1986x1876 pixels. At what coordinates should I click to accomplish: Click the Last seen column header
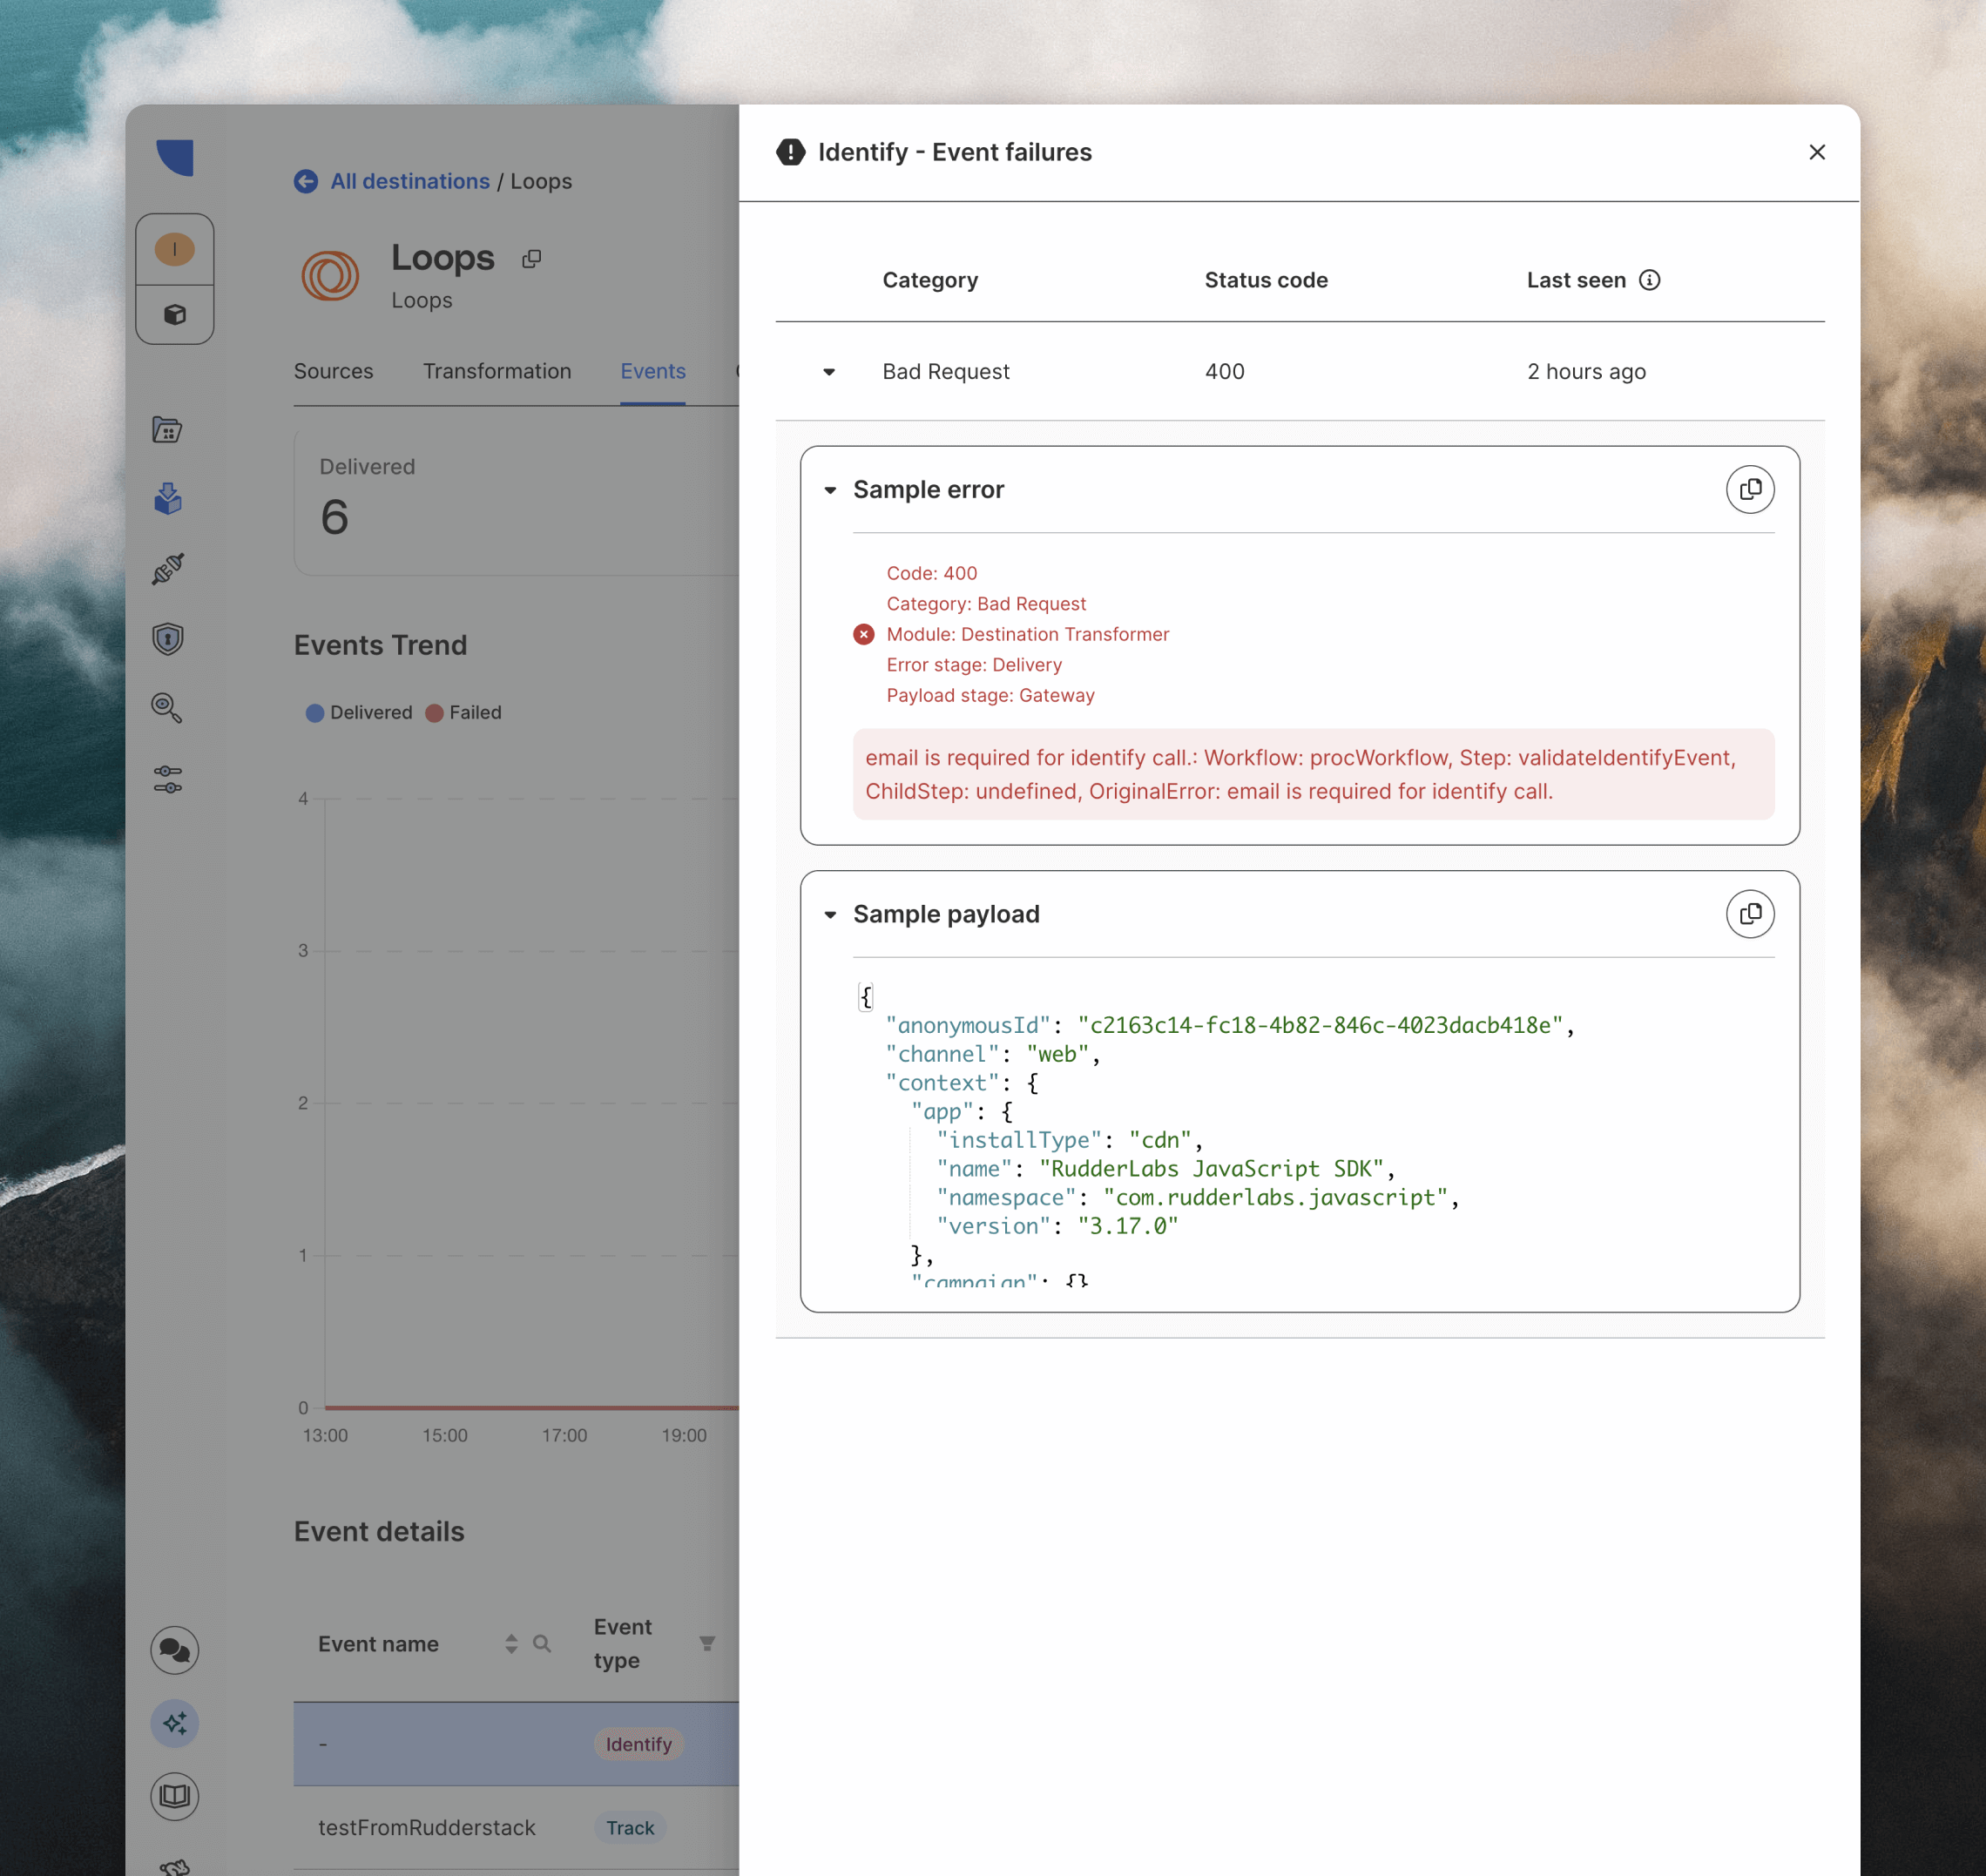coord(1576,280)
